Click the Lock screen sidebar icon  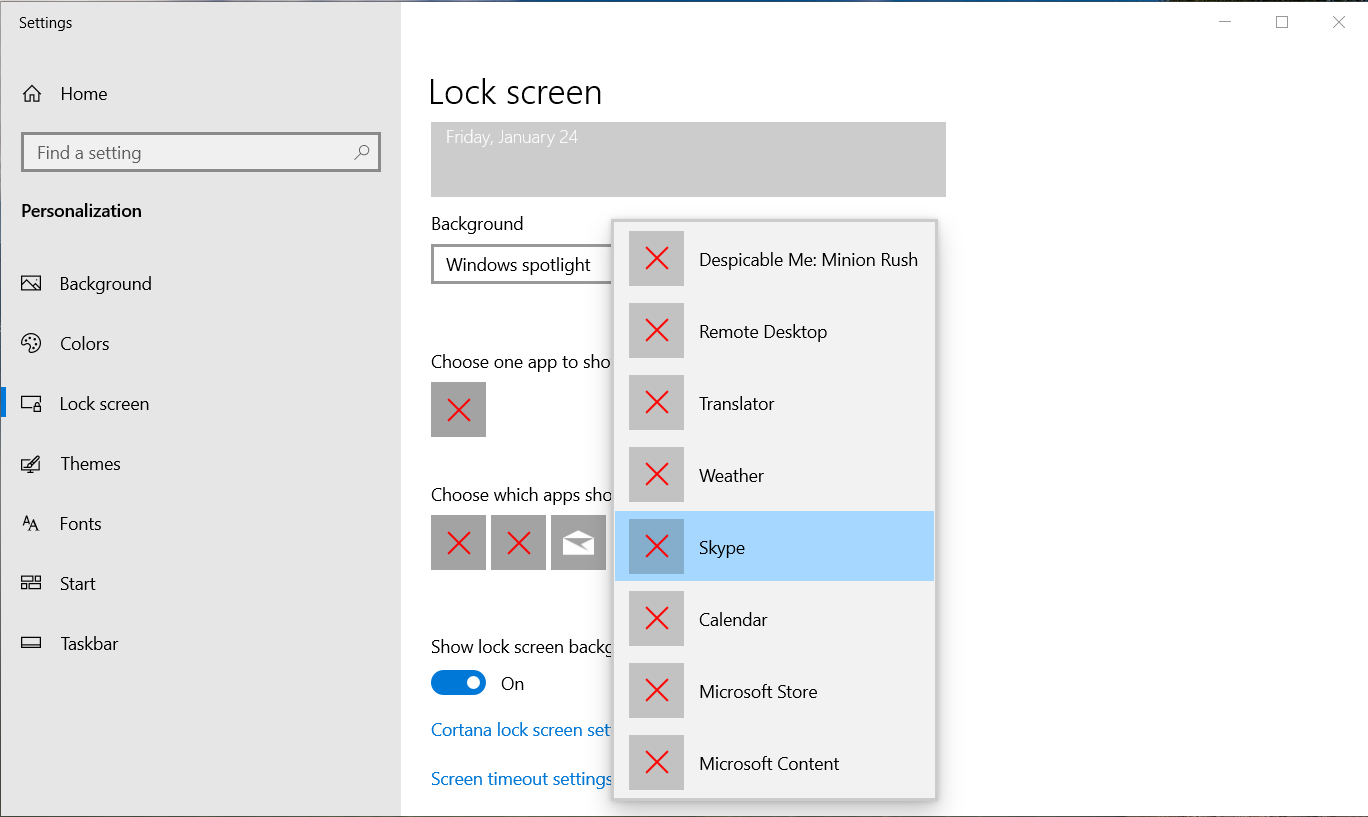pos(31,404)
